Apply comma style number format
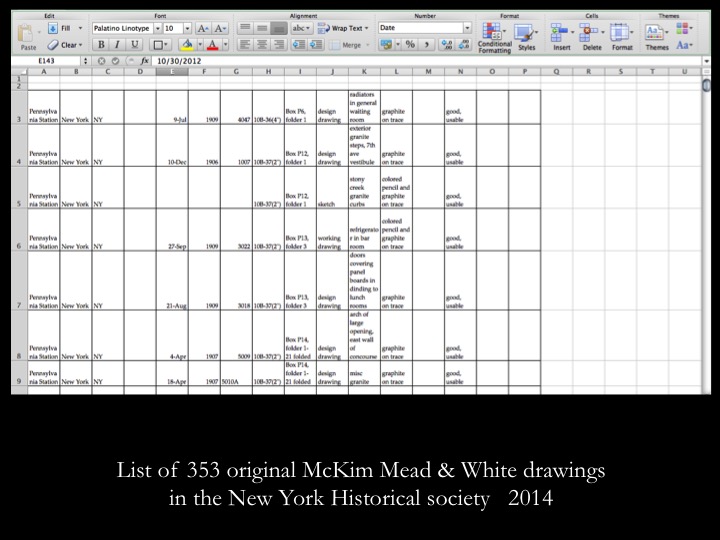This screenshot has height=540, width=720. (427, 45)
